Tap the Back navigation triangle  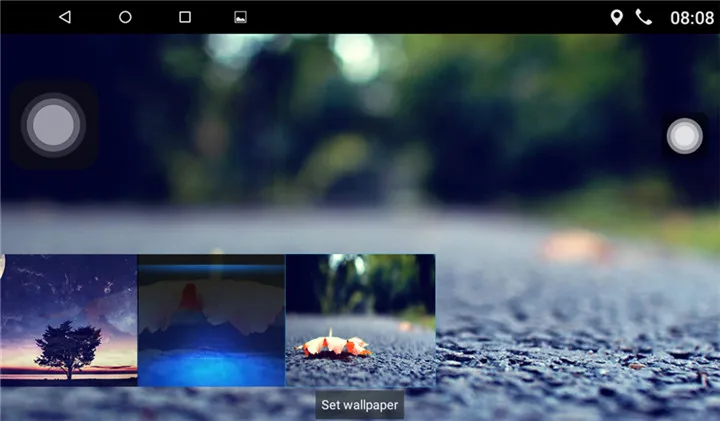coord(65,17)
